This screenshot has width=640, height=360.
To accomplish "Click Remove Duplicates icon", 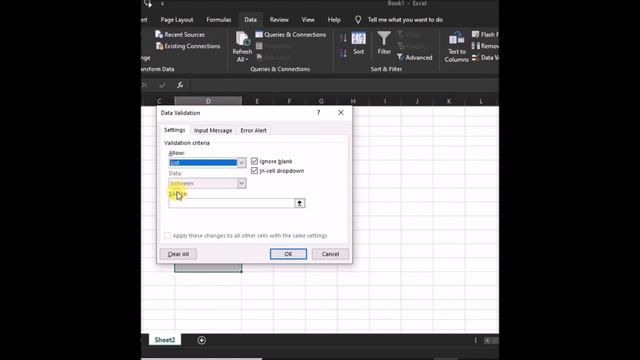I will pyautogui.click(x=475, y=46).
